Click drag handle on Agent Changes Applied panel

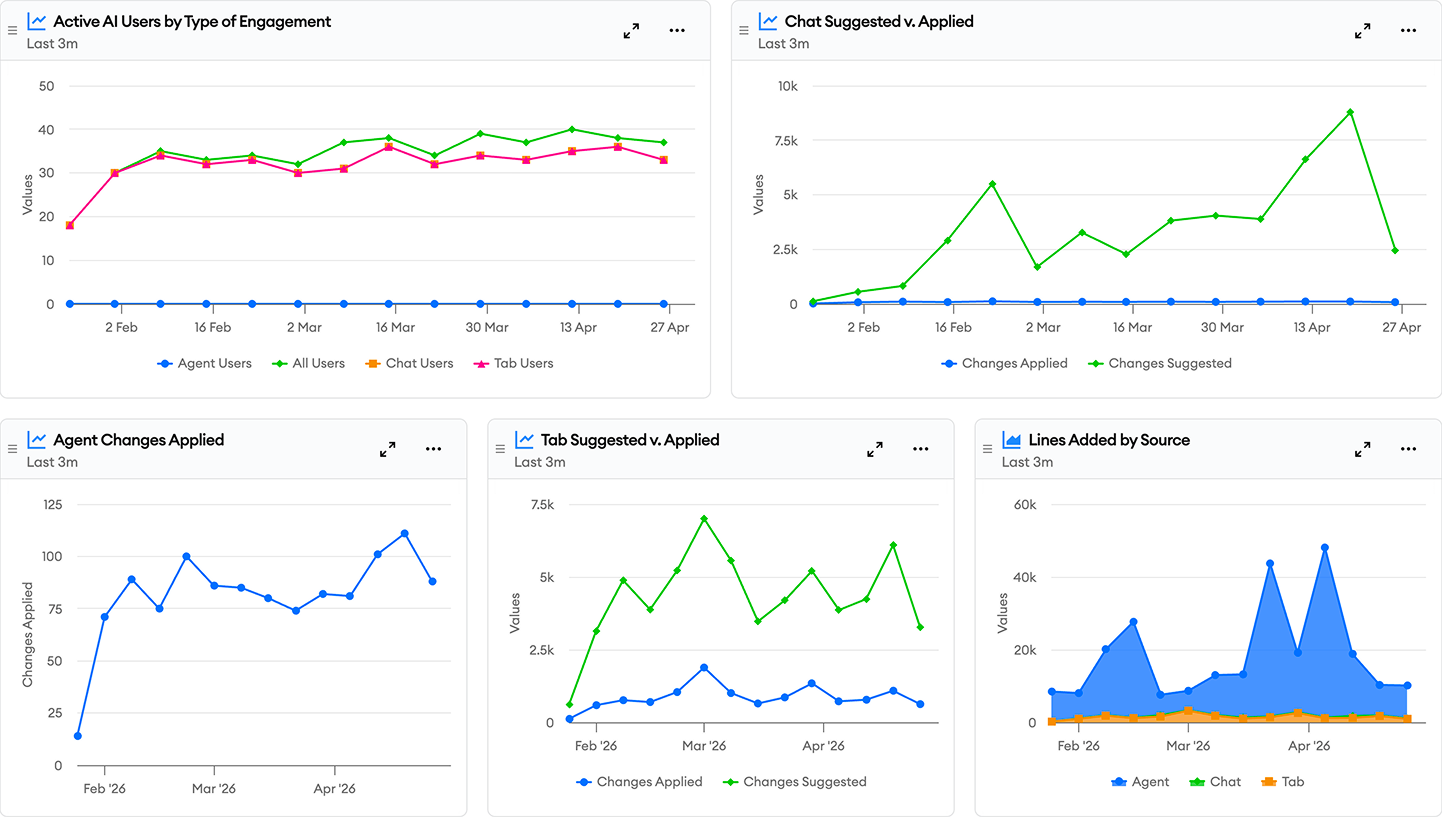click(13, 450)
